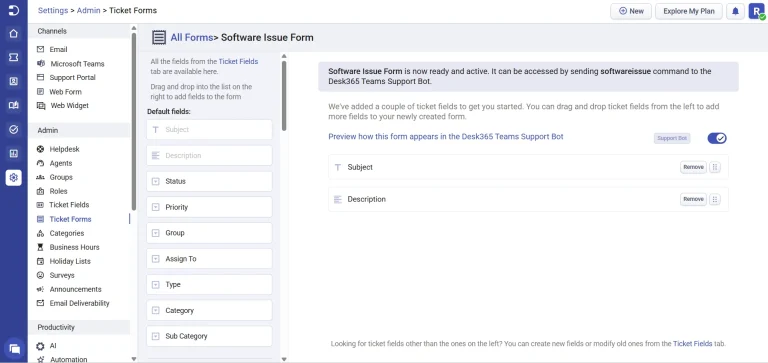Open Automation menu item
The width and height of the screenshot is (768, 363).
tap(69, 359)
